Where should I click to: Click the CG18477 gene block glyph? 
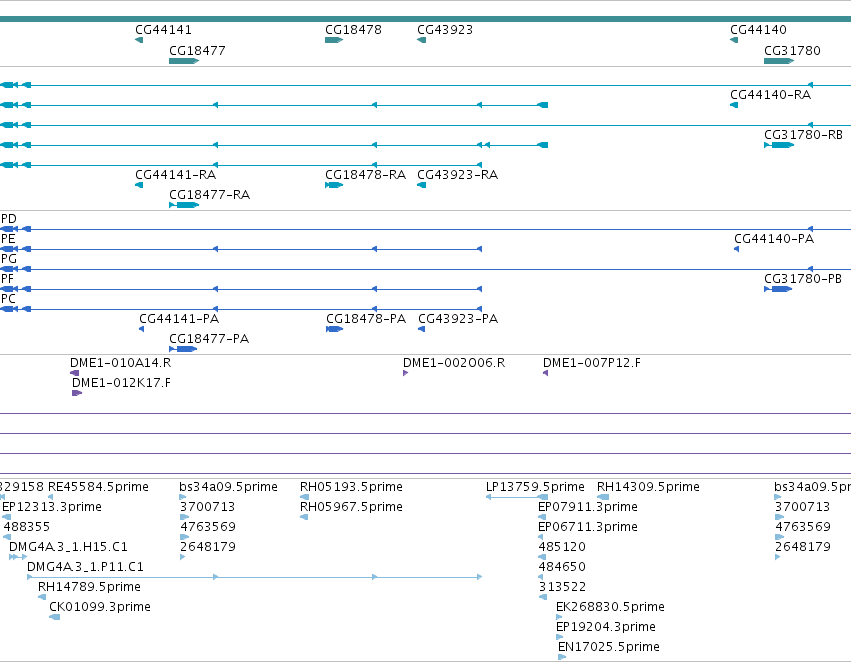pyautogui.click(x=184, y=61)
